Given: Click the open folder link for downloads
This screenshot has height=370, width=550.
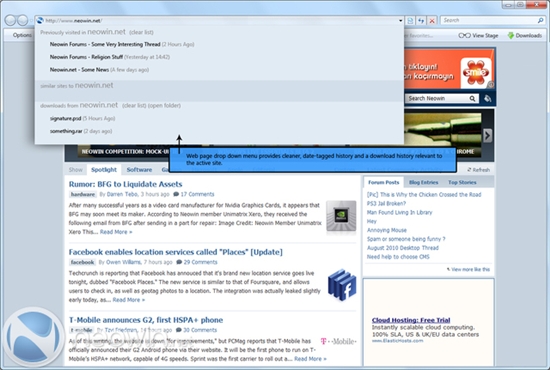Looking at the screenshot, I should [x=164, y=106].
